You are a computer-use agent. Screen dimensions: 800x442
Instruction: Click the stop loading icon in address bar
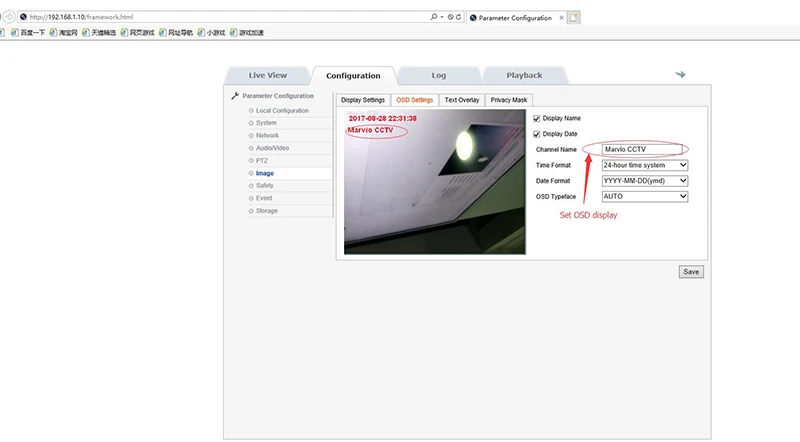(x=451, y=17)
